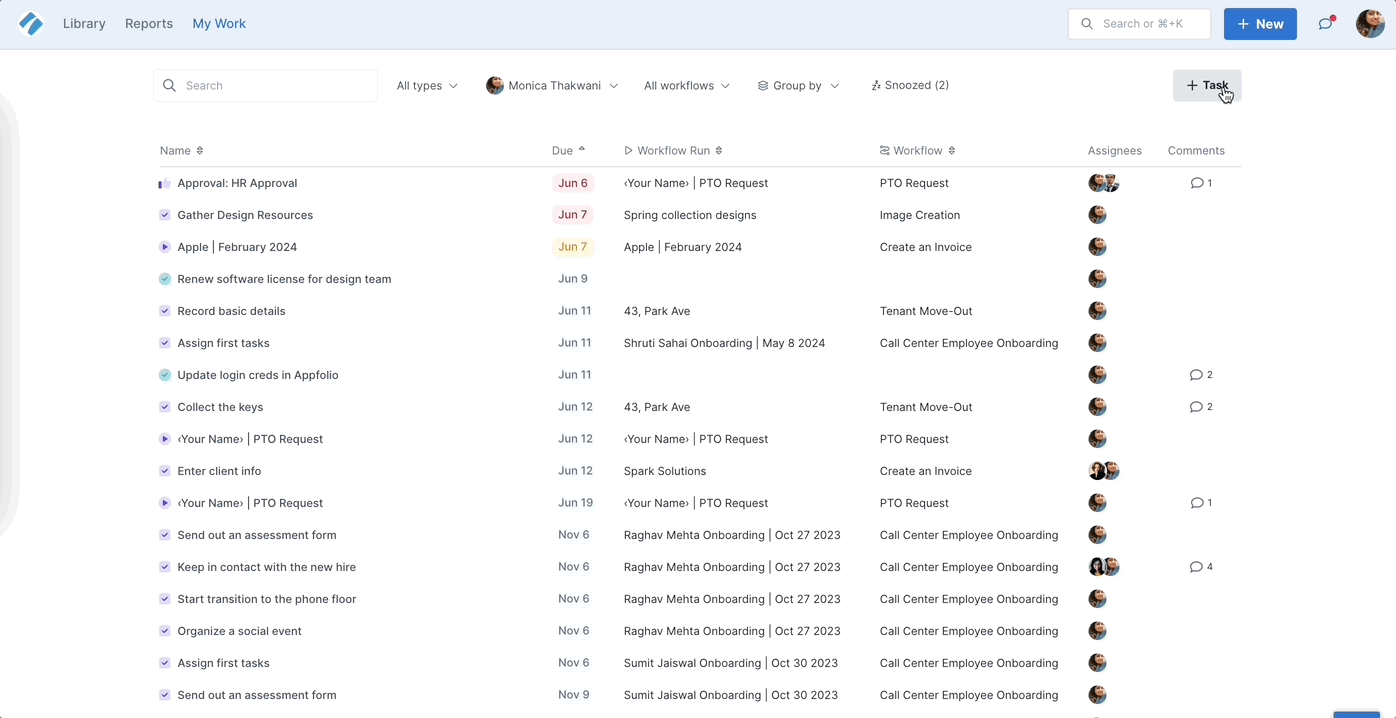Click the Snoozed (2) filter
Viewport: 1396px width, 718px height.
[x=910, y=85]
